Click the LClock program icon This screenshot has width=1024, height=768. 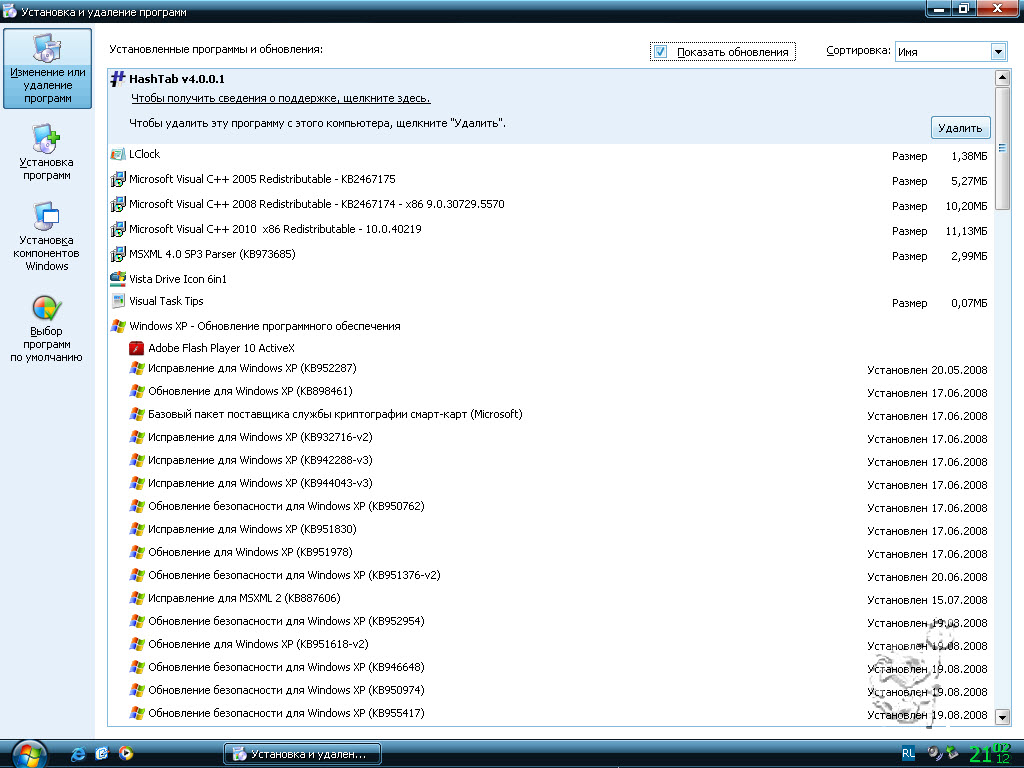coord(118,154)
